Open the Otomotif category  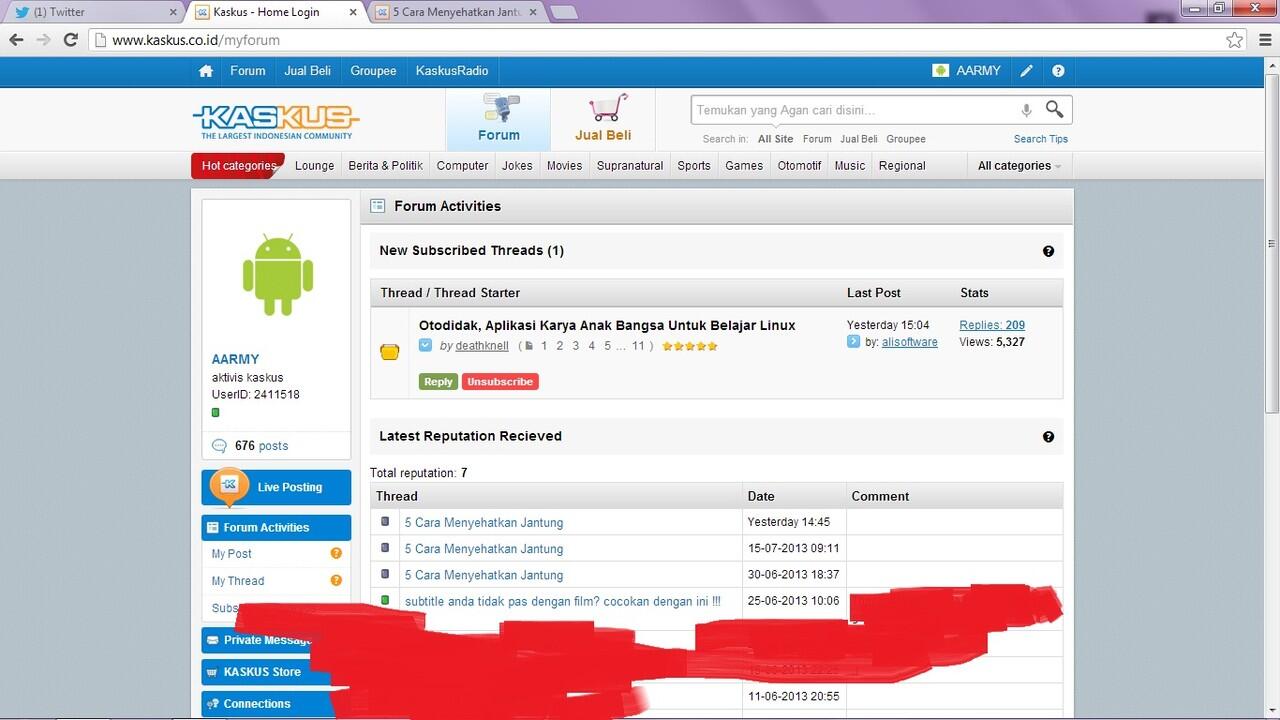click(x=799, y=166)
